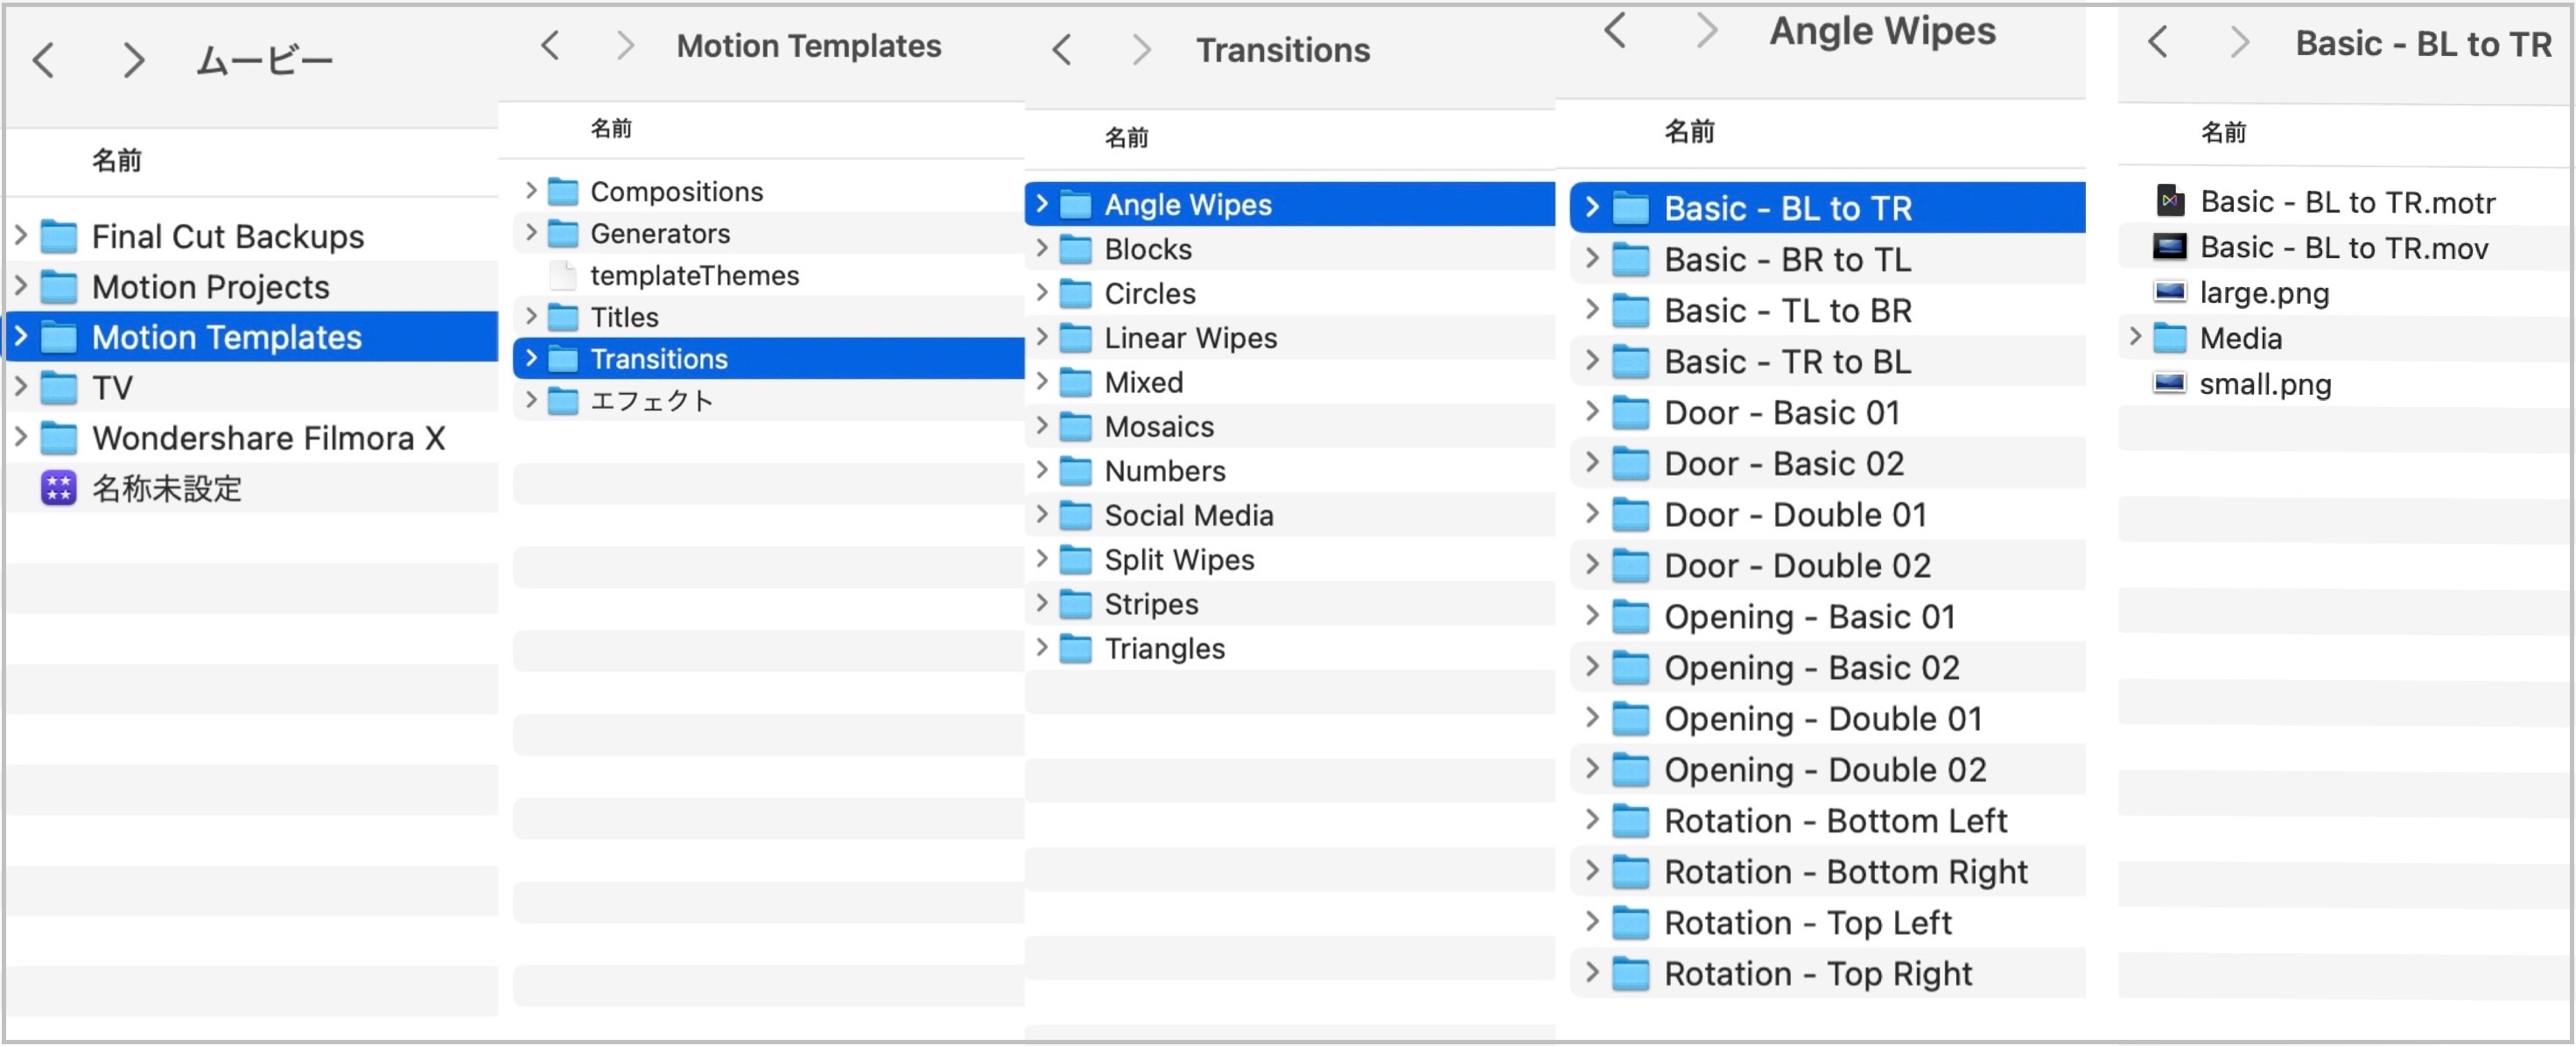Click the Basic - BL to TR.mov file icon
The width and height of the screenshot is (2576, 1046).
(2169, 247)
